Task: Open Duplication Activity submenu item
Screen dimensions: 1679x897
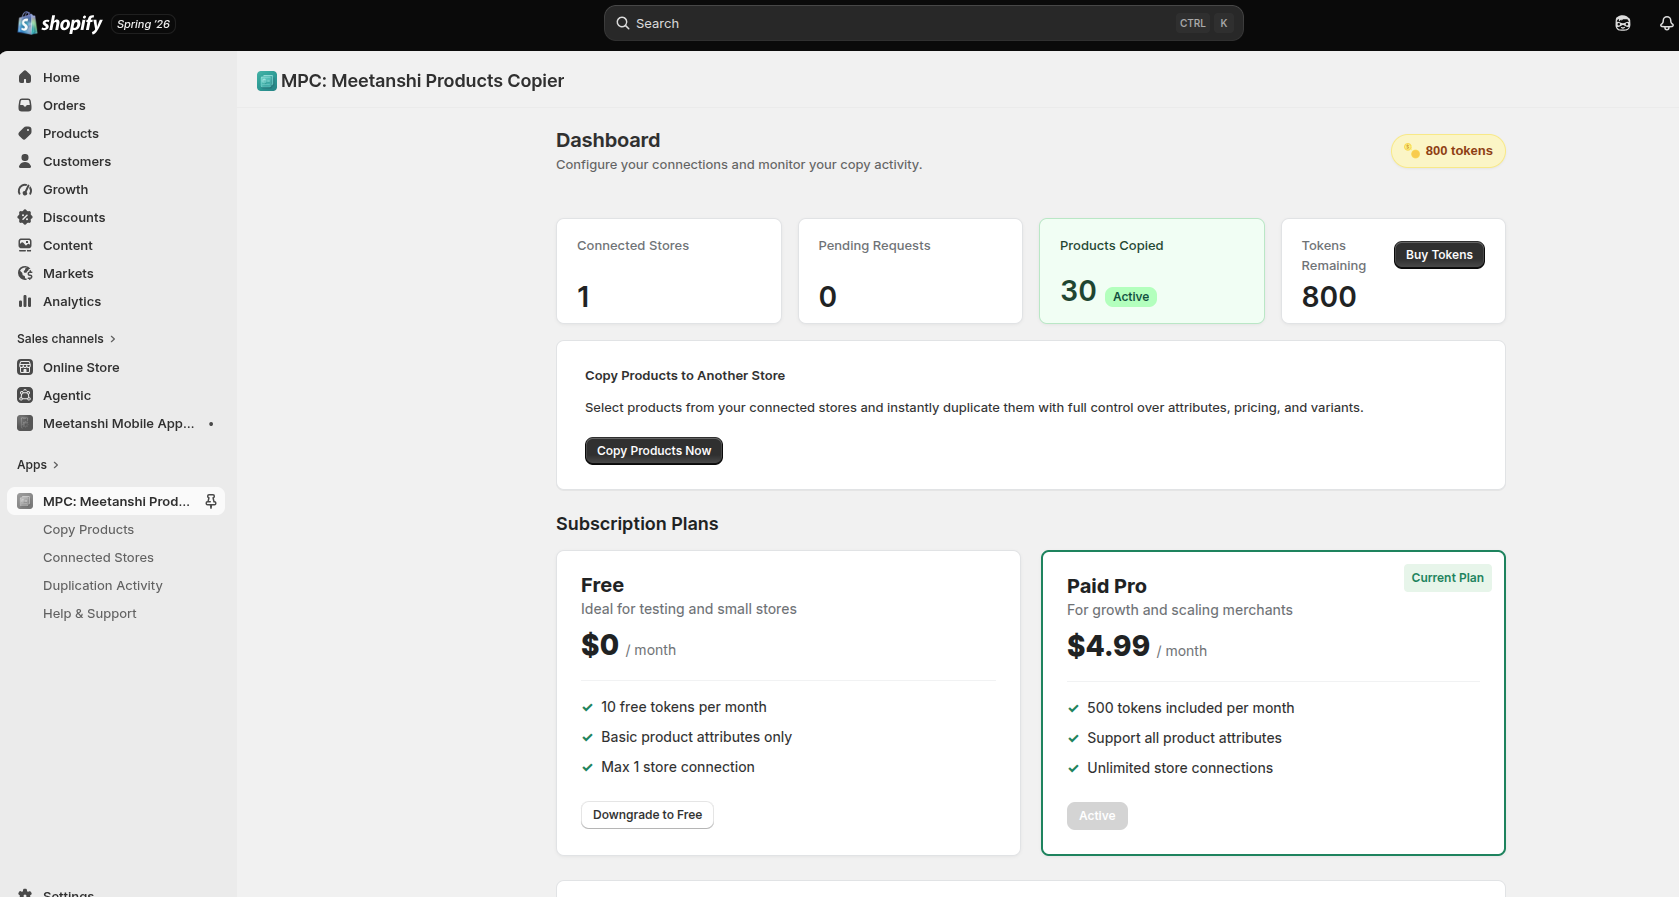Action: [x=103, y=586]
